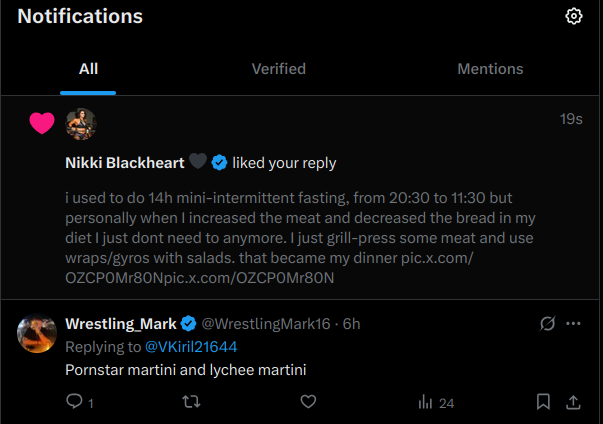Click the Grok icon on Wrestling_Mark's post
603x424 pixels.
point(547,324)
